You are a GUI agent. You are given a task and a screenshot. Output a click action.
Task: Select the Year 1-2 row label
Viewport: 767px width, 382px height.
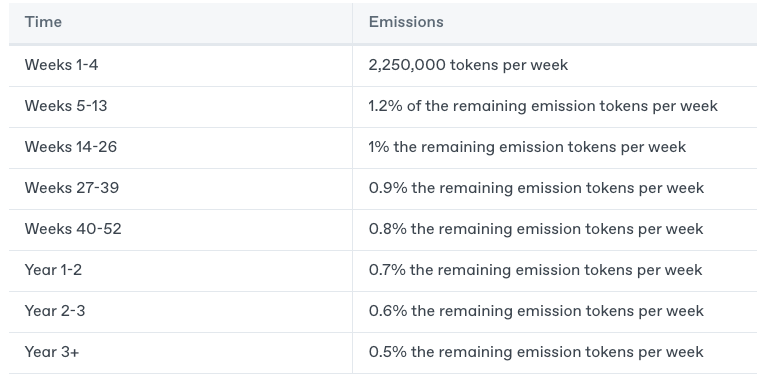click(x=53, y=270)
